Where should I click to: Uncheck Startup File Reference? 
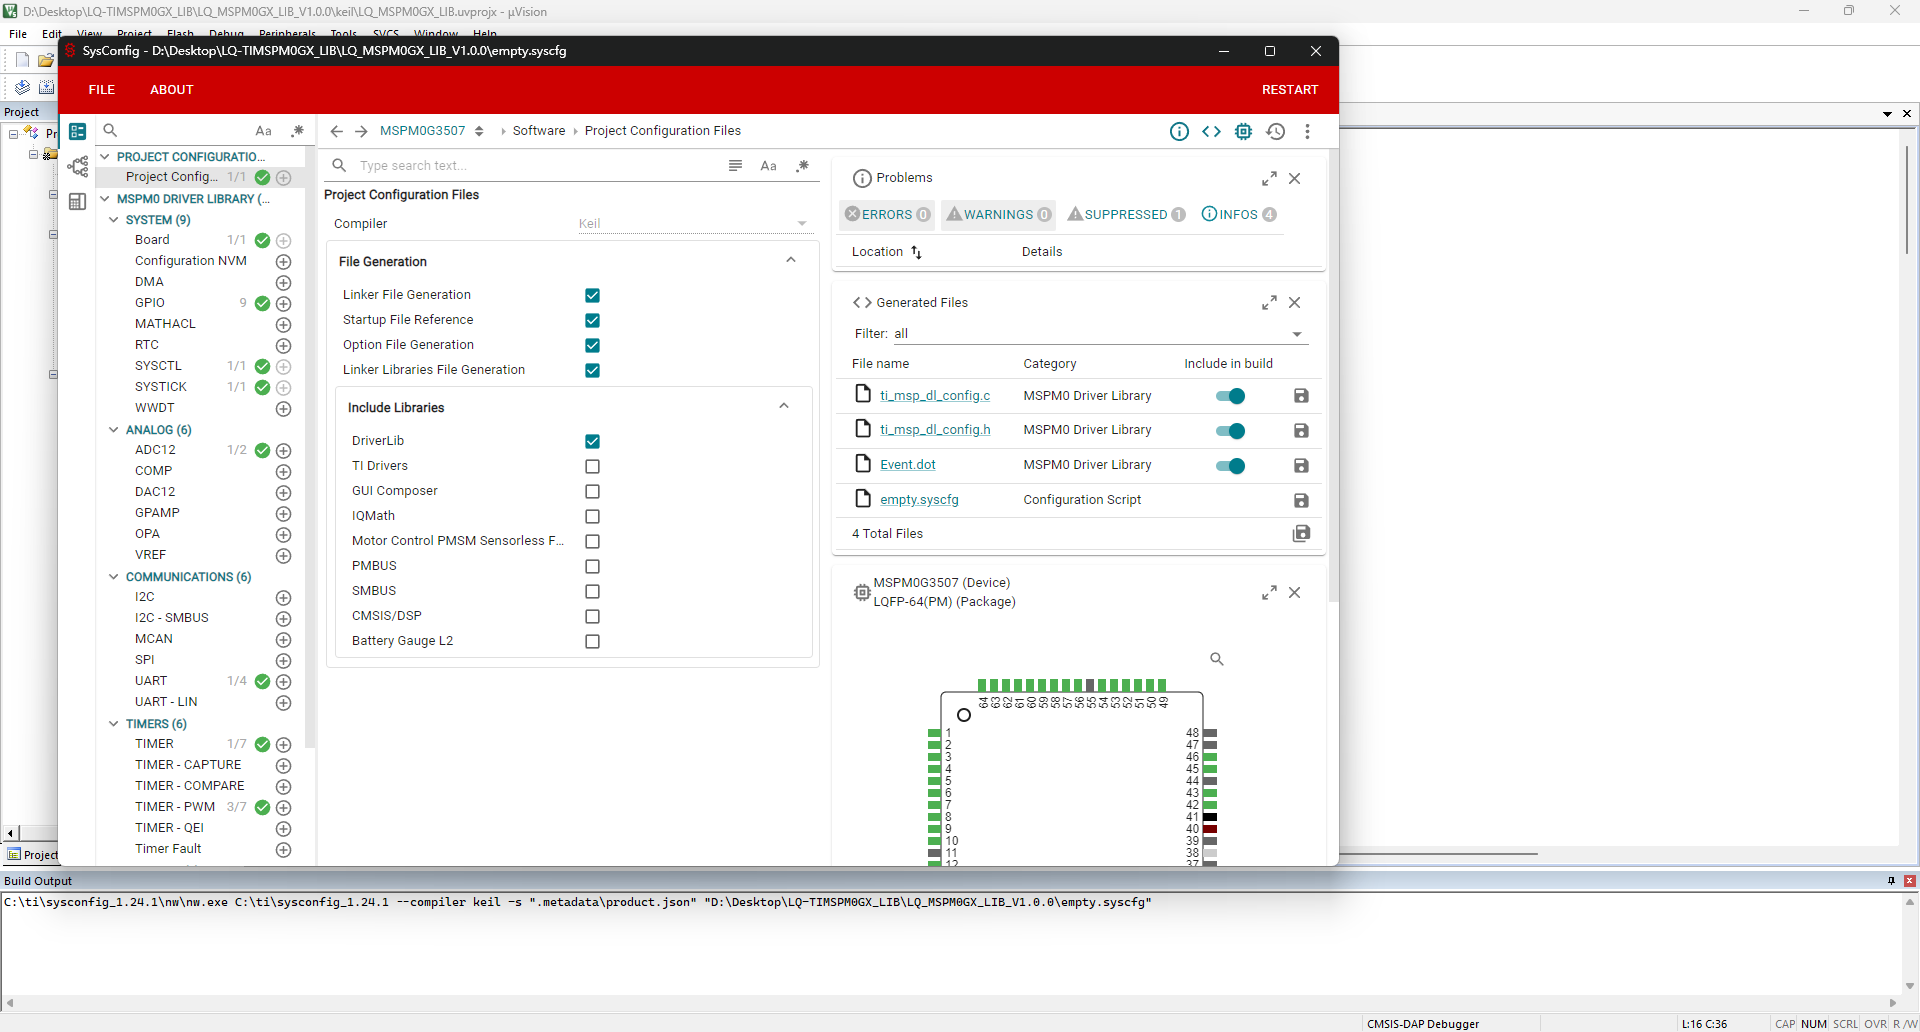pos(593,320)
